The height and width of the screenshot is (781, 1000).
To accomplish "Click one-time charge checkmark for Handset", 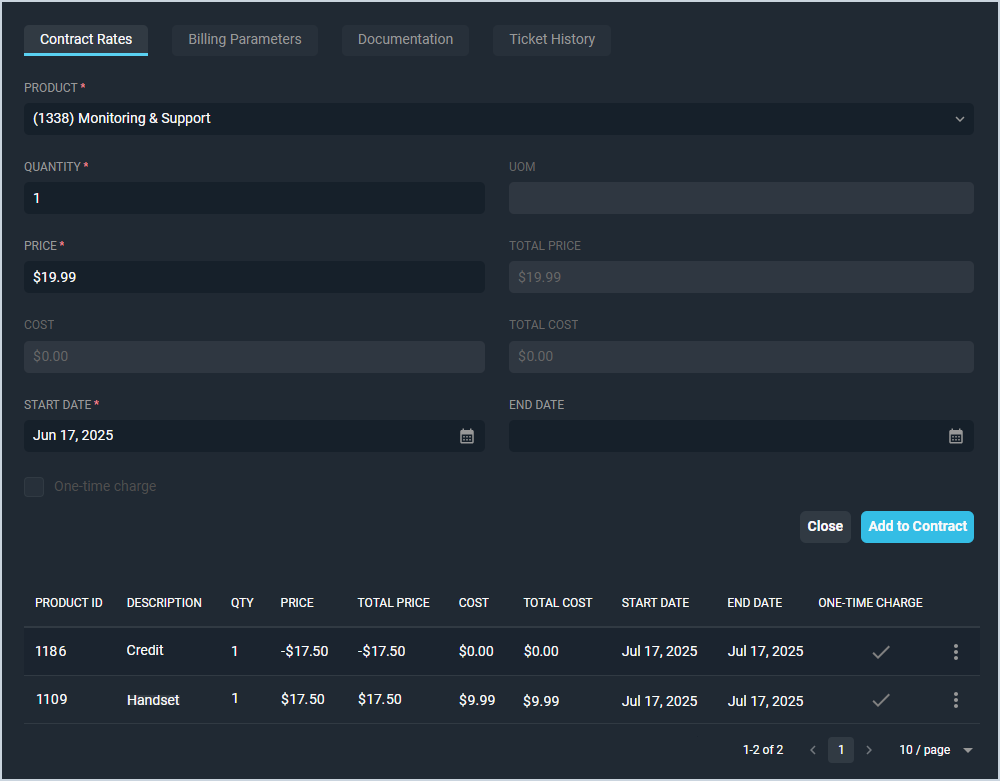I will click(880, 700).
